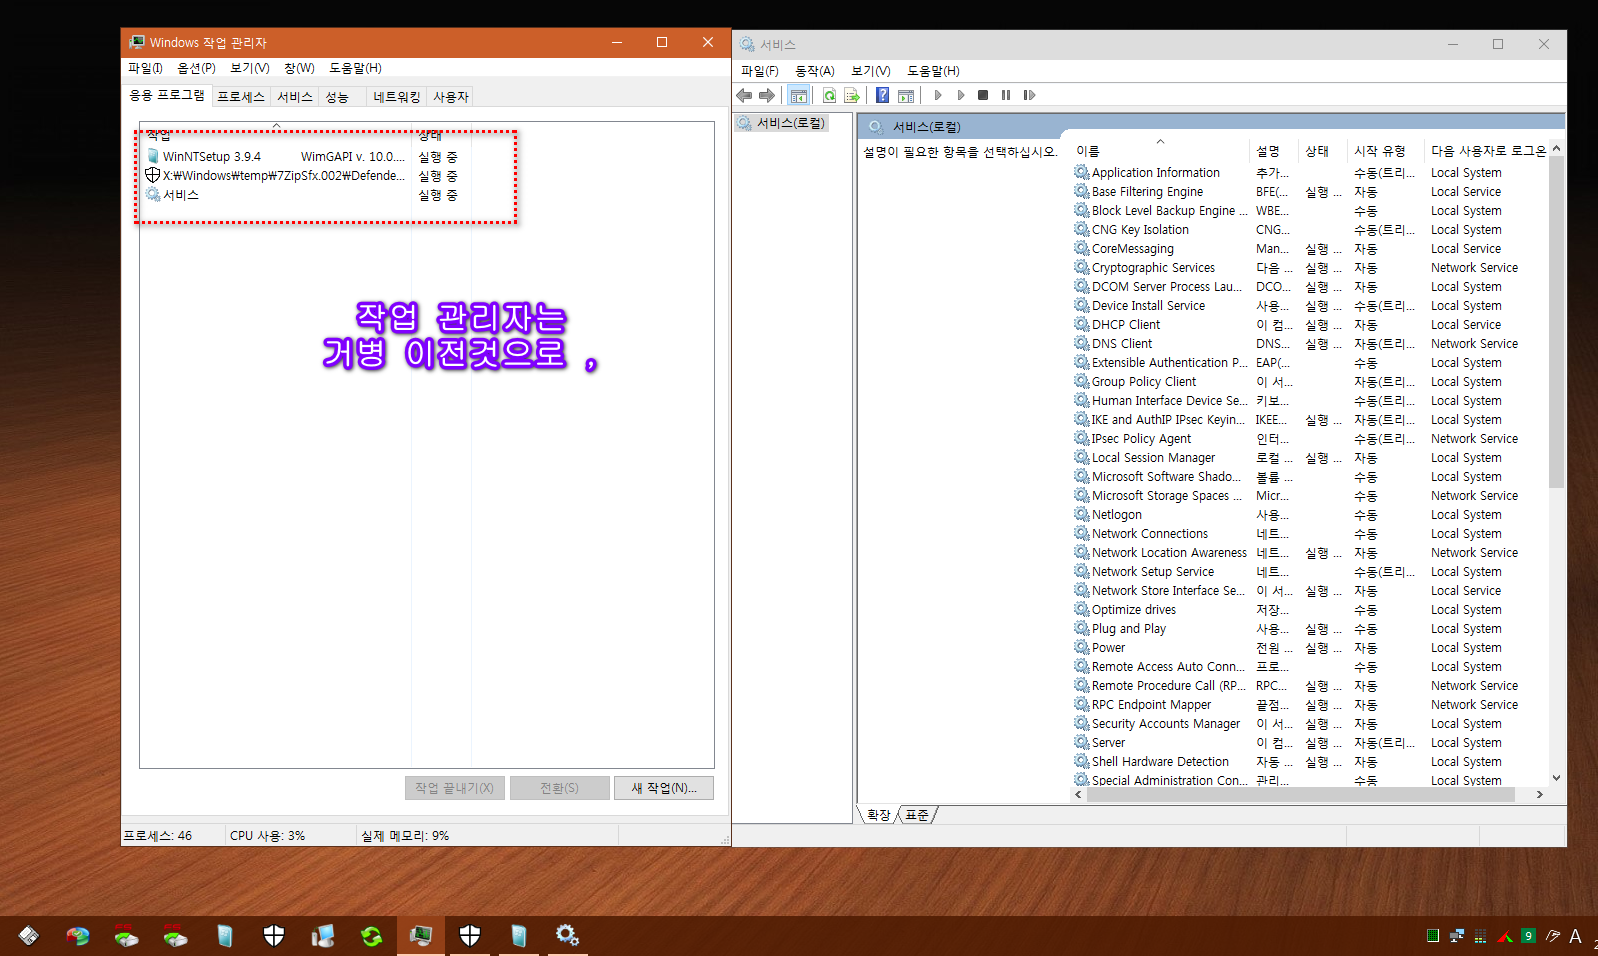Image resolution: width=1598 pixels, height=956 pixels.
Task: Click the forward arrow in Services toolbar
Action: [767, 95]
